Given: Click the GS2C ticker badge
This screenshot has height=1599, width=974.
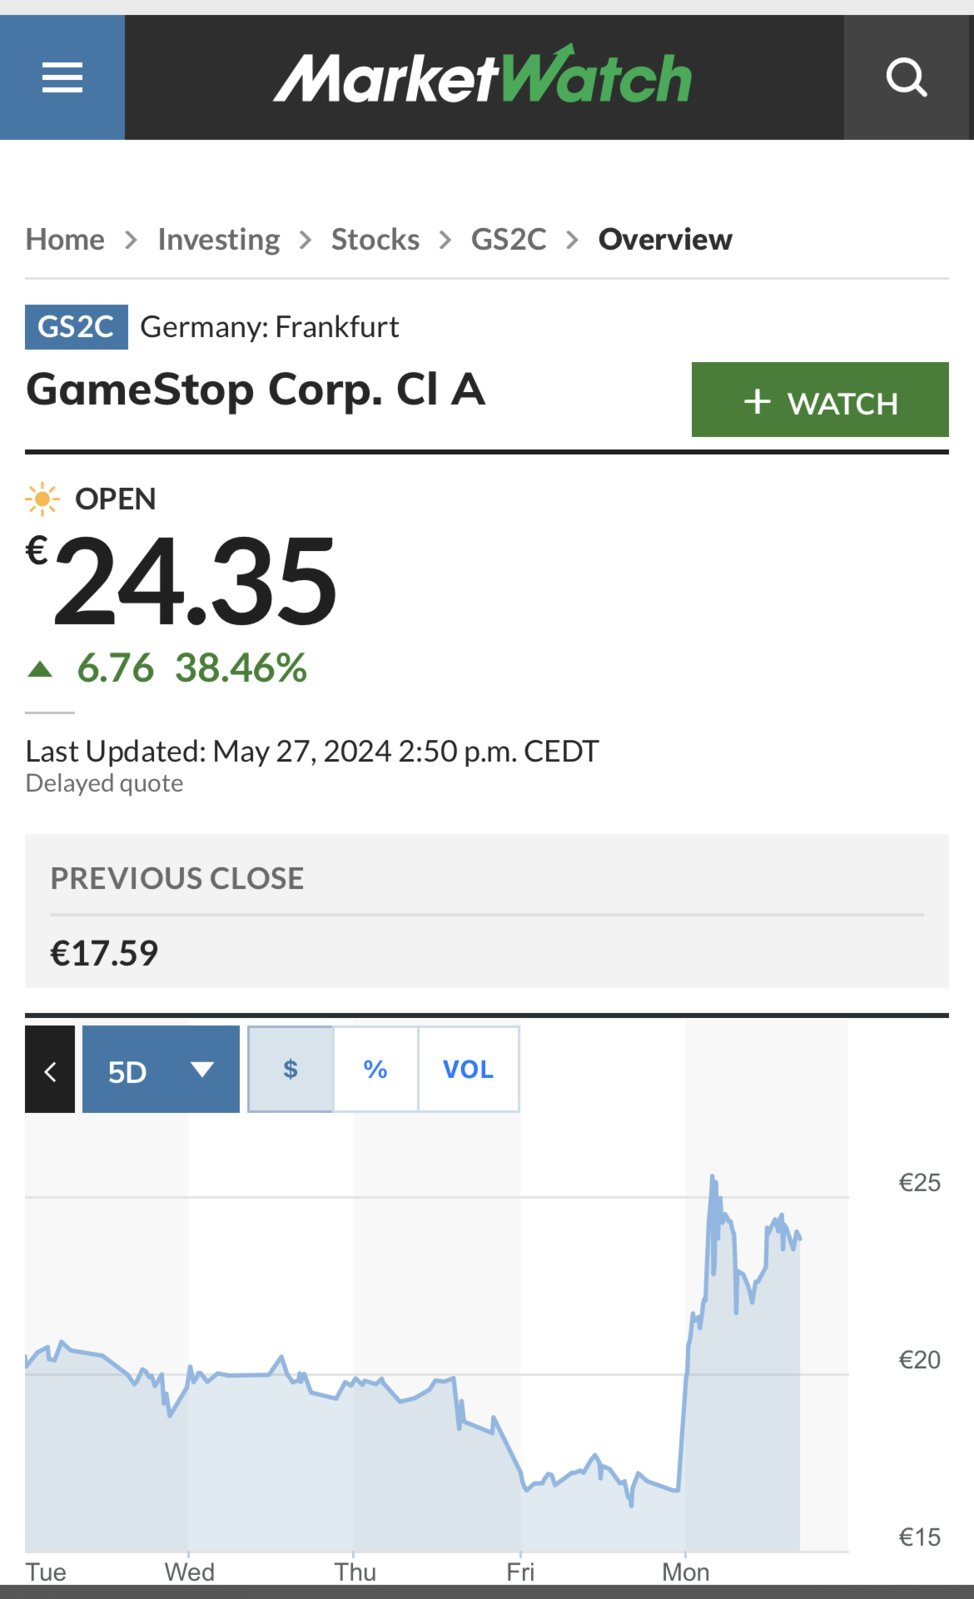Looking at the screenshot, I should click(x=76, y=327).
